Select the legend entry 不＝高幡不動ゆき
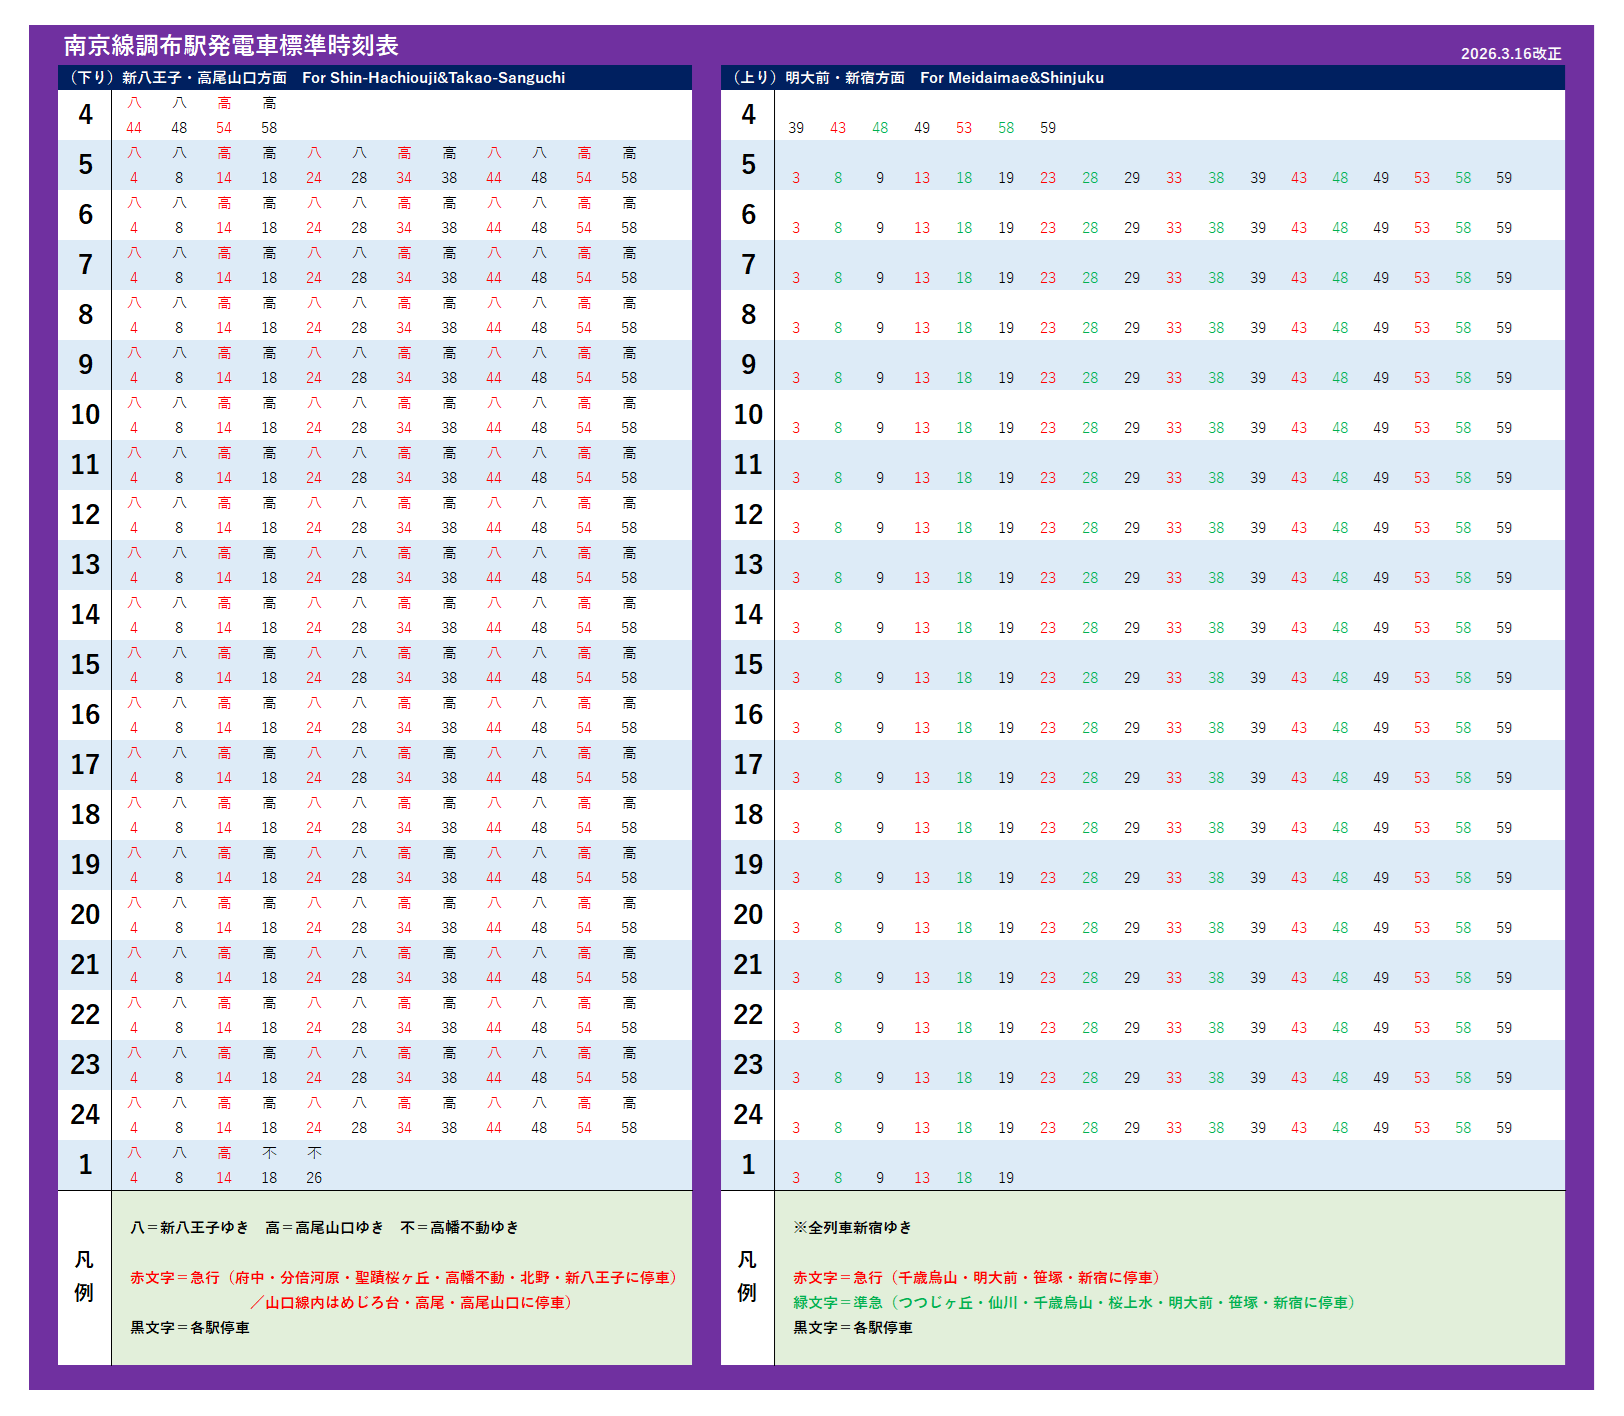This screenshot has width=1624, height=1416. point(459,1228)
